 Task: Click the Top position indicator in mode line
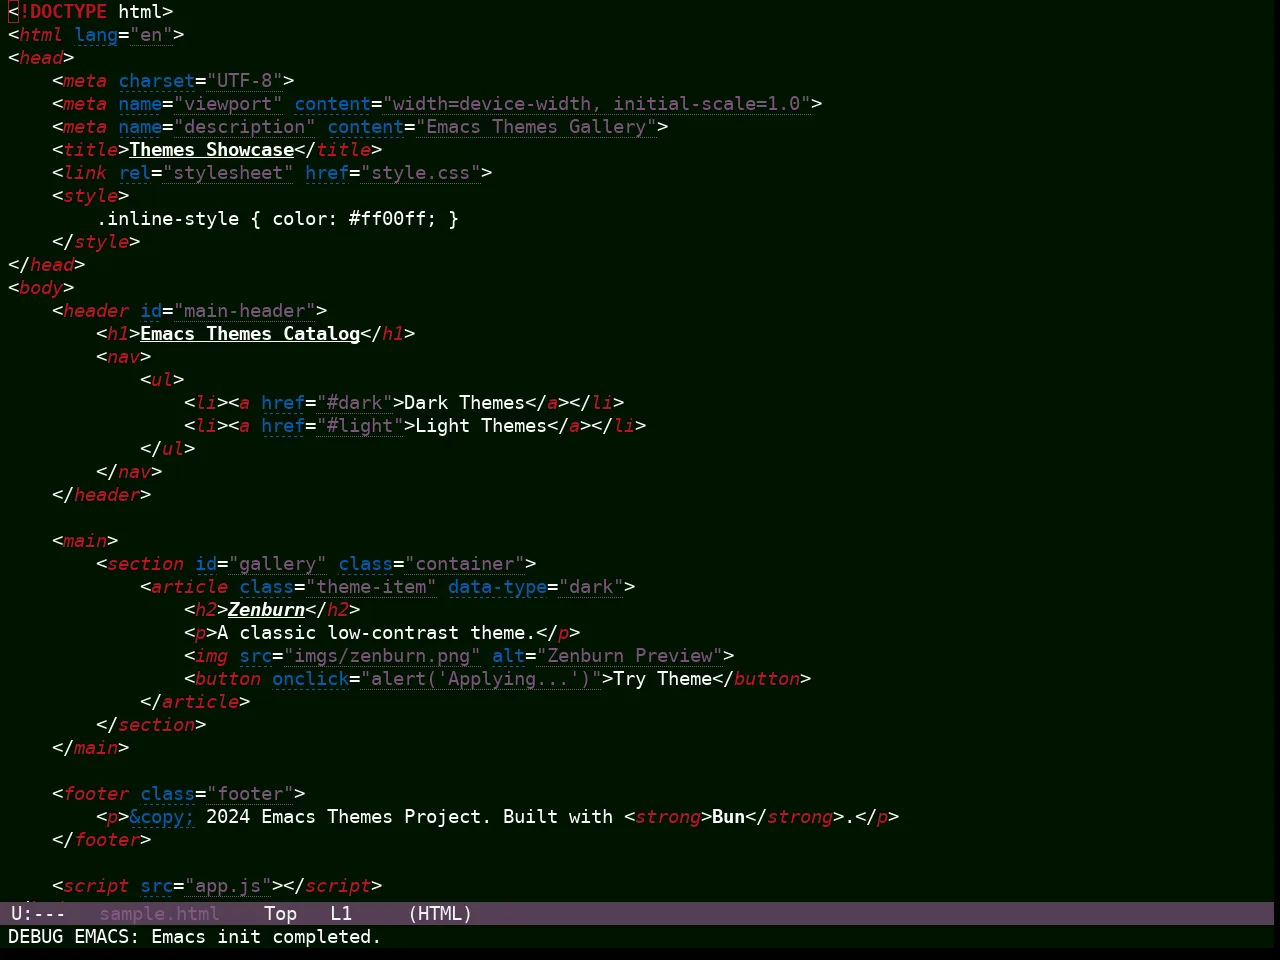pos(281,914)
